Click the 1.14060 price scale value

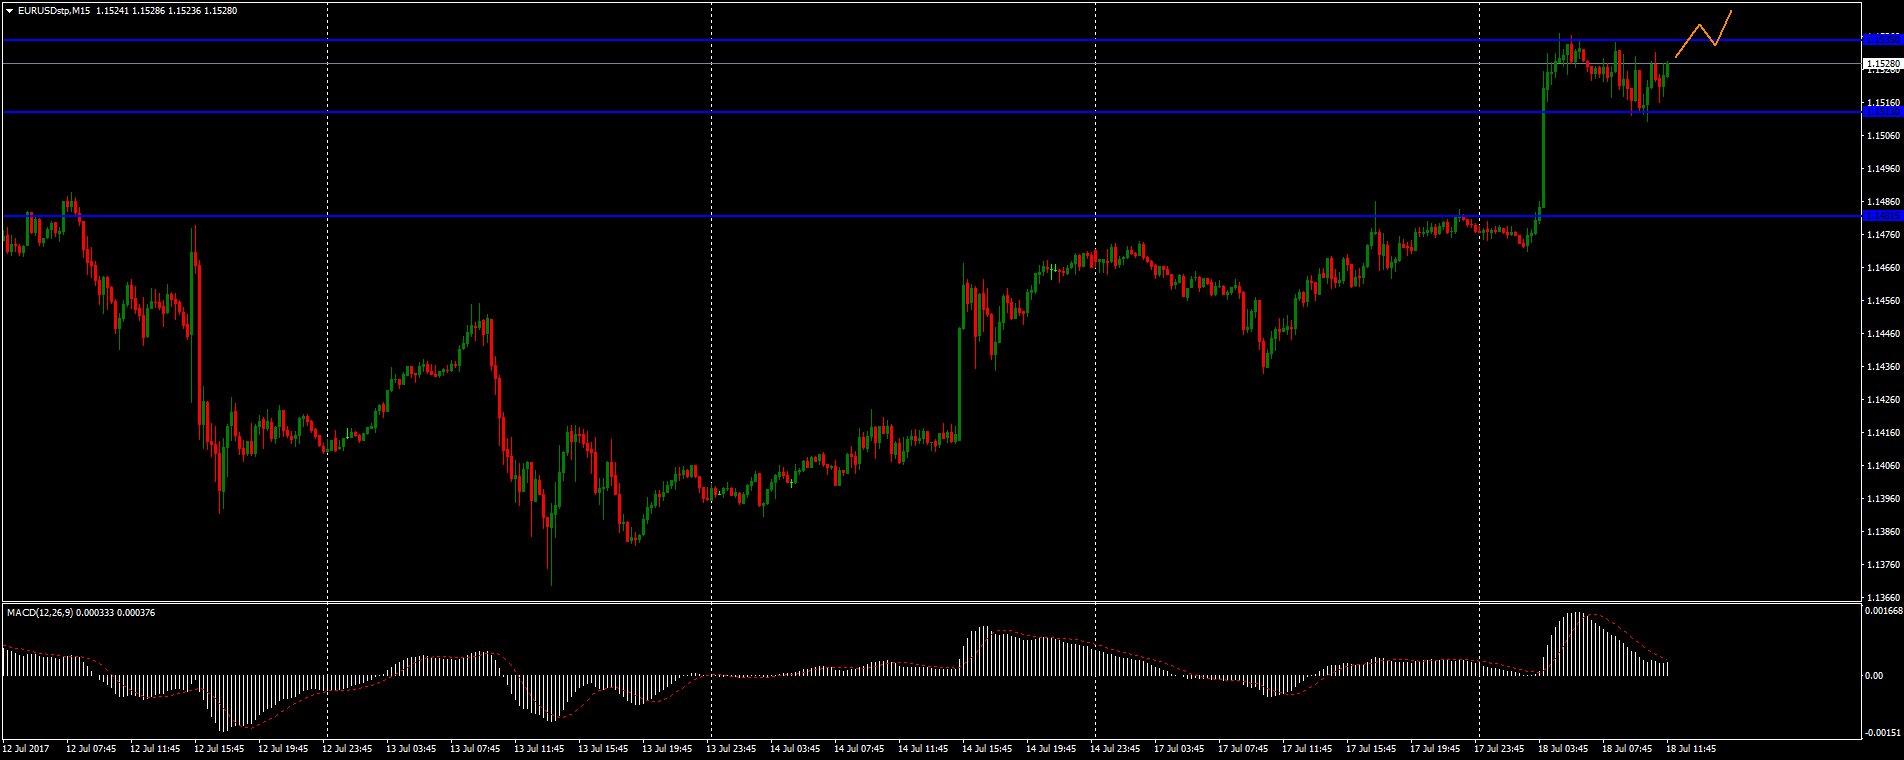pos(1883,466)
